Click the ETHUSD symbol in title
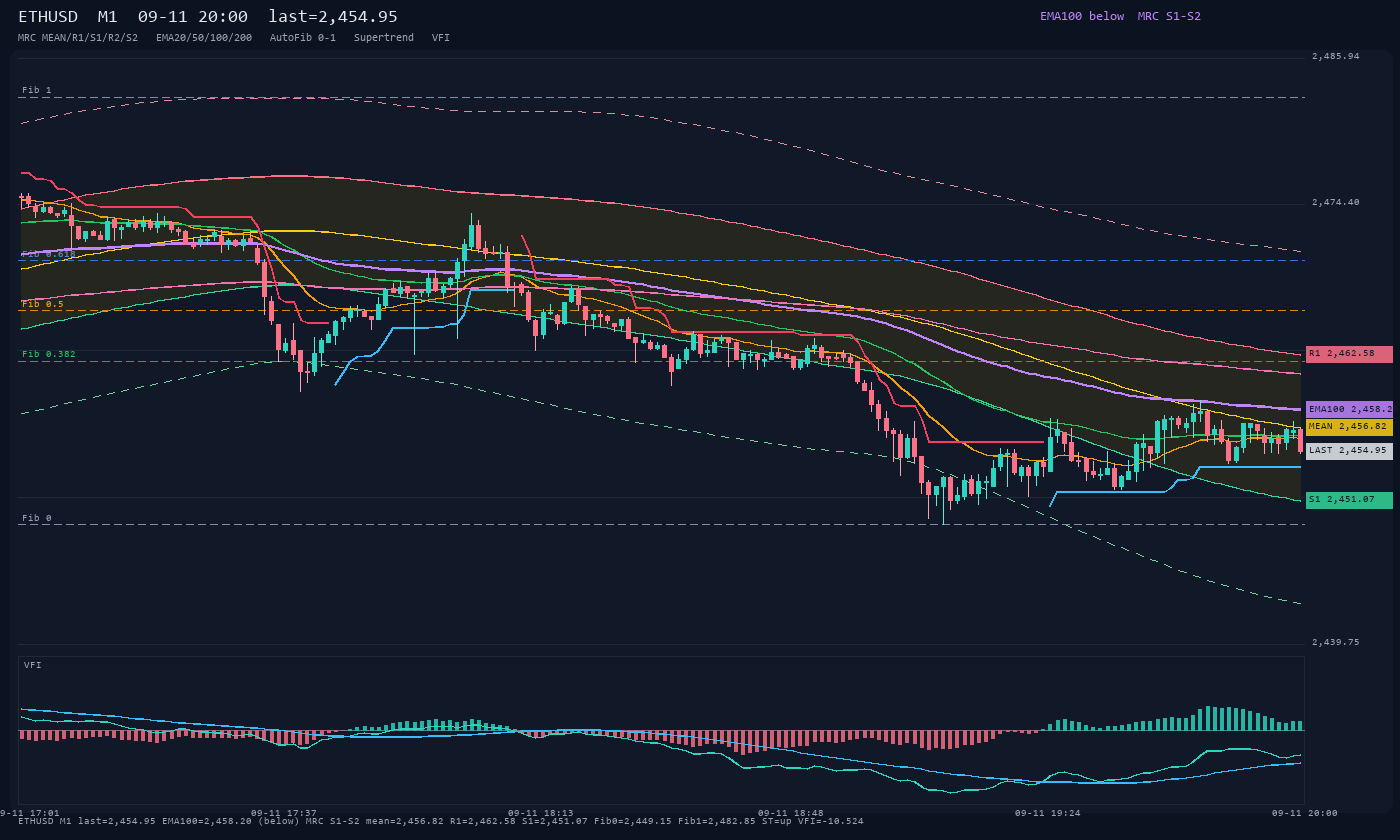 (48, 17)
